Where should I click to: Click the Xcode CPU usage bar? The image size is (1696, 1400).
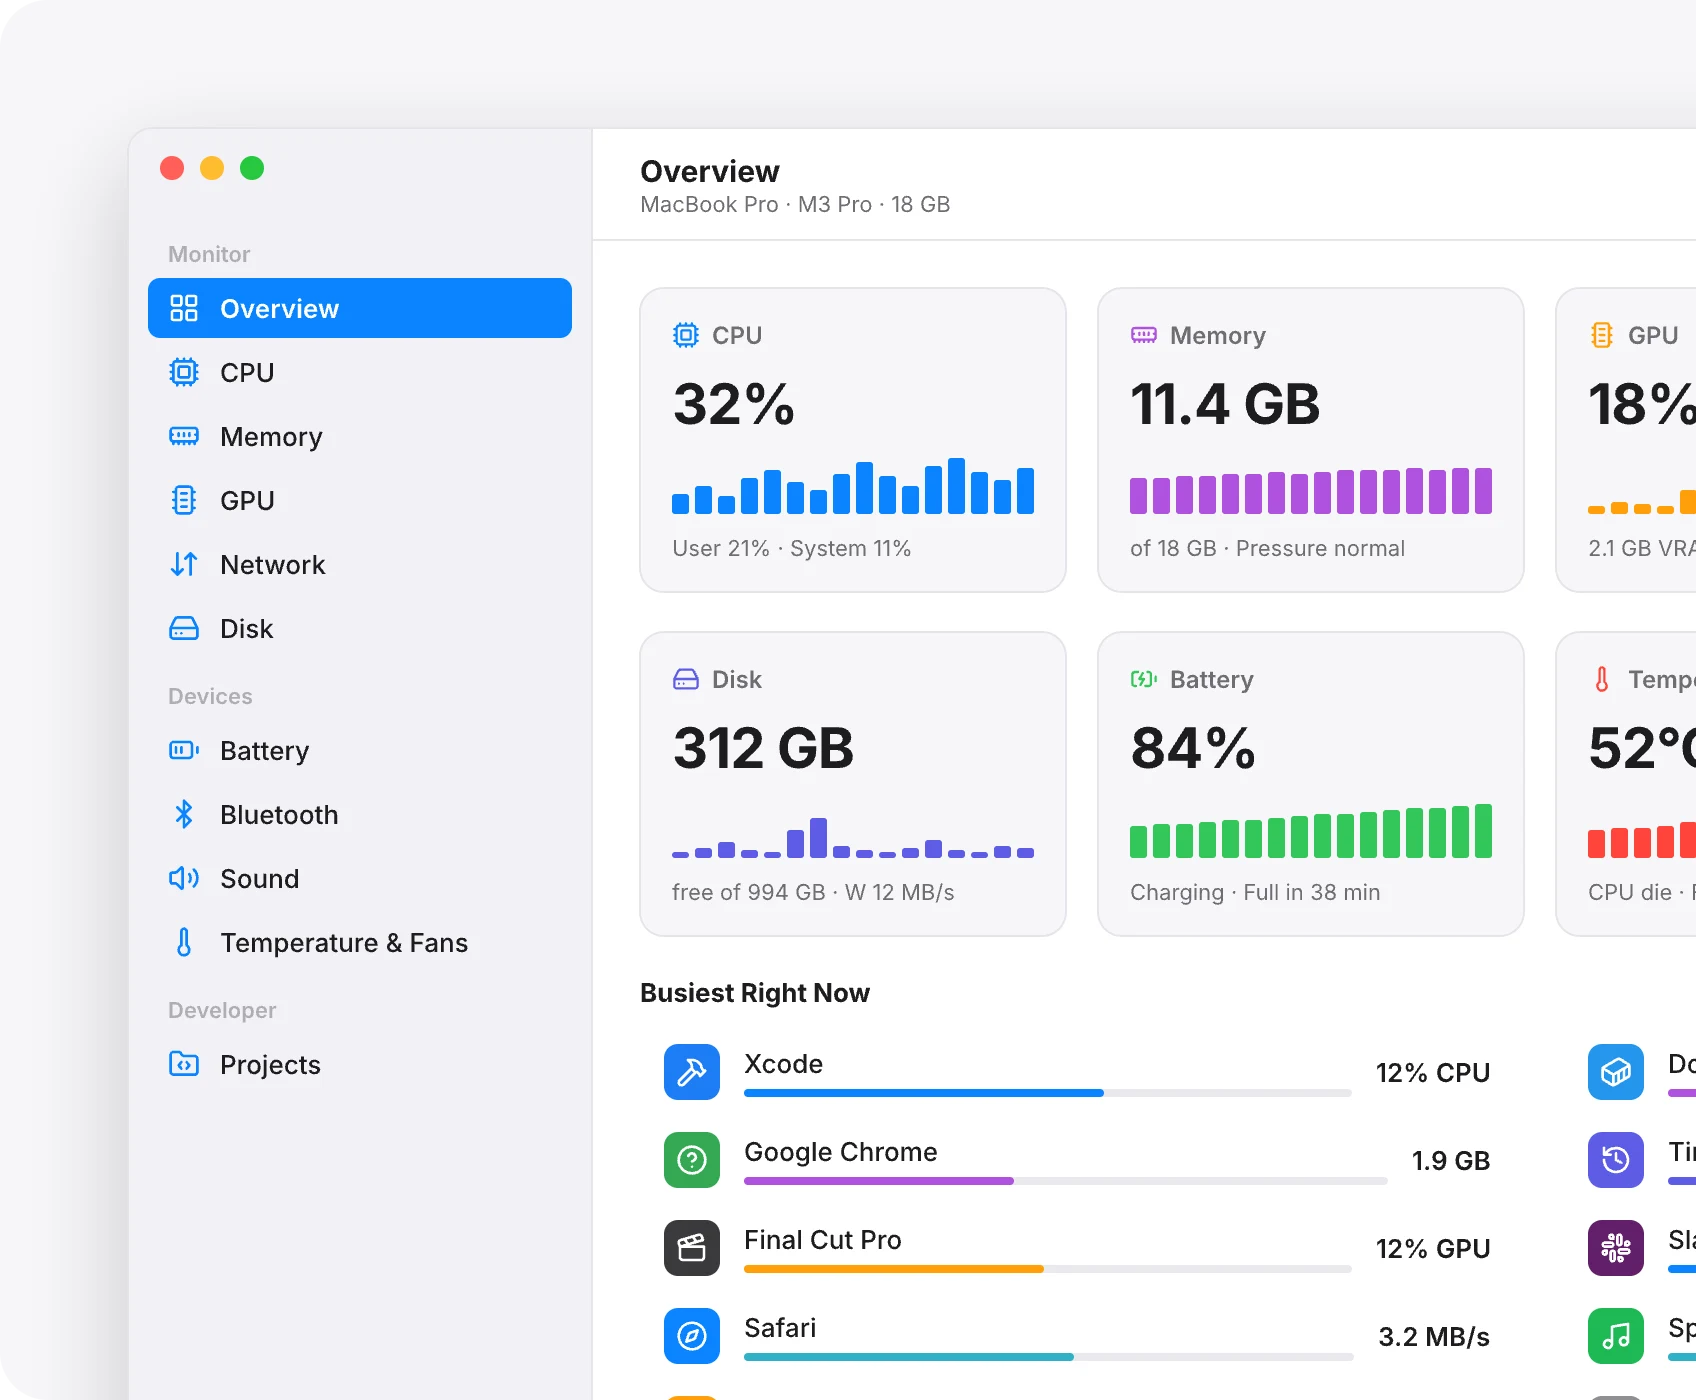(x=1048, y=1093)
